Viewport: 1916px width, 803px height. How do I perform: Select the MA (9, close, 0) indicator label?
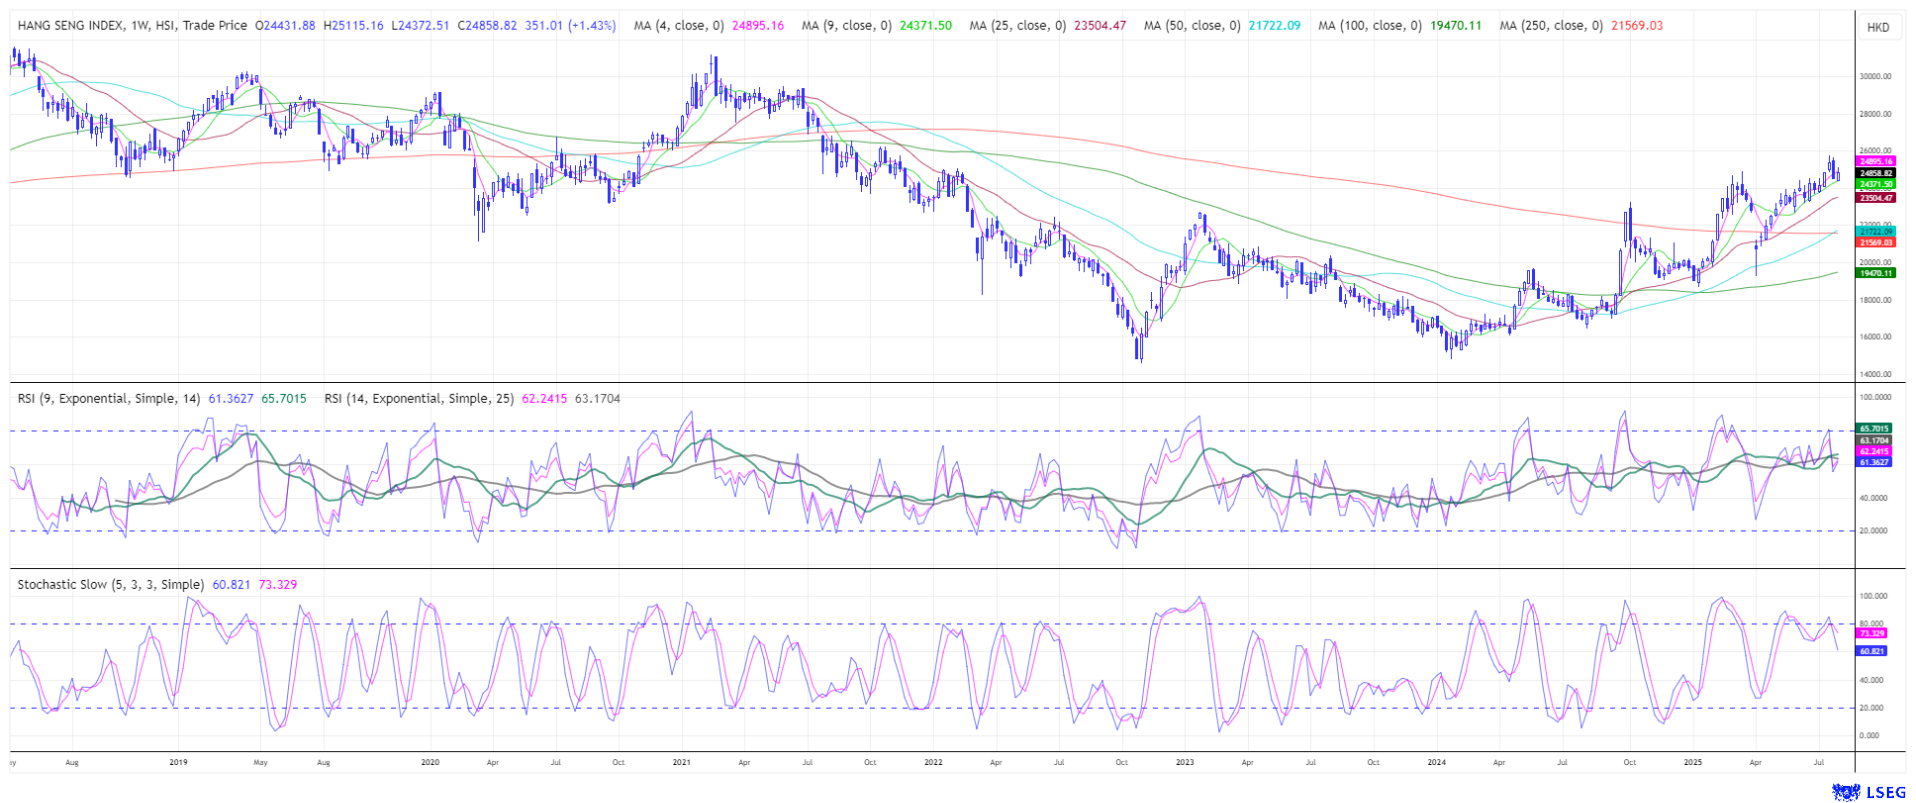(846, 26)
